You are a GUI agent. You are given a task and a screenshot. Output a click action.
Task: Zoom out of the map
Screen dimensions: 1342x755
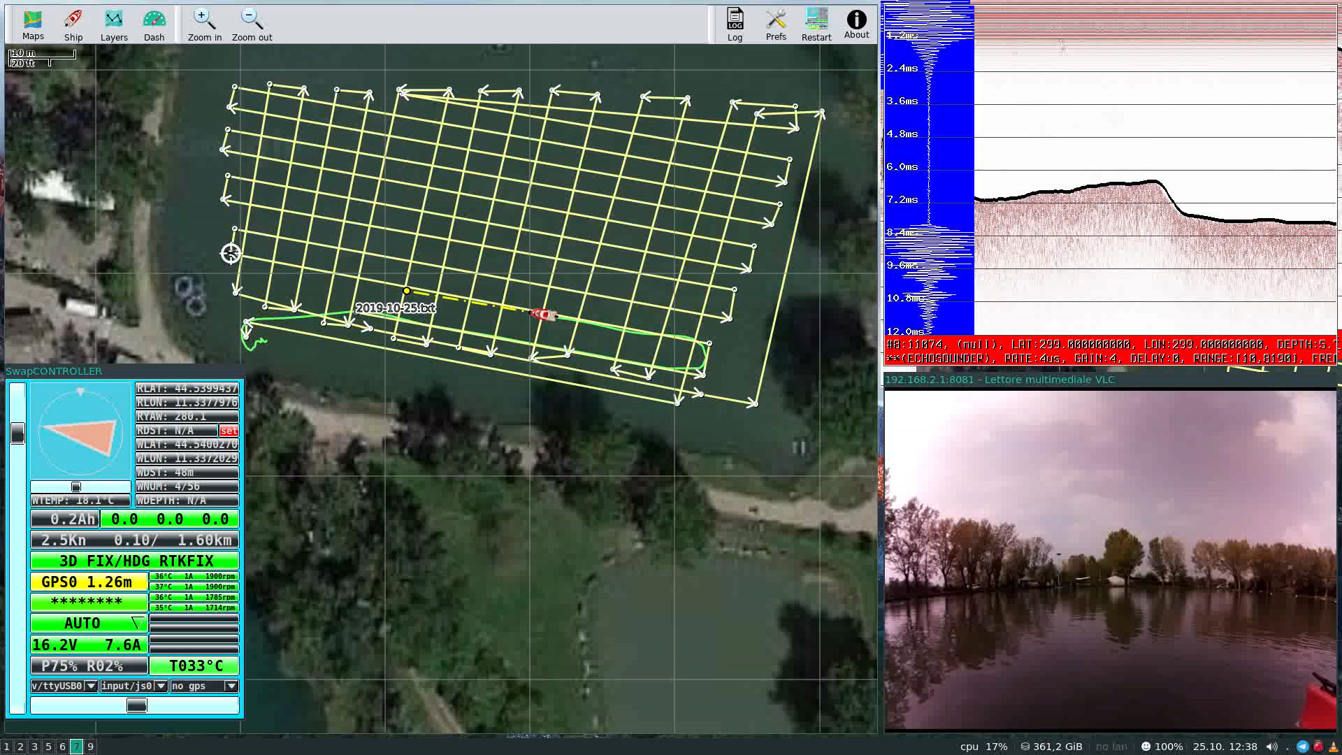pyautogui.click(x=252, y=24)
